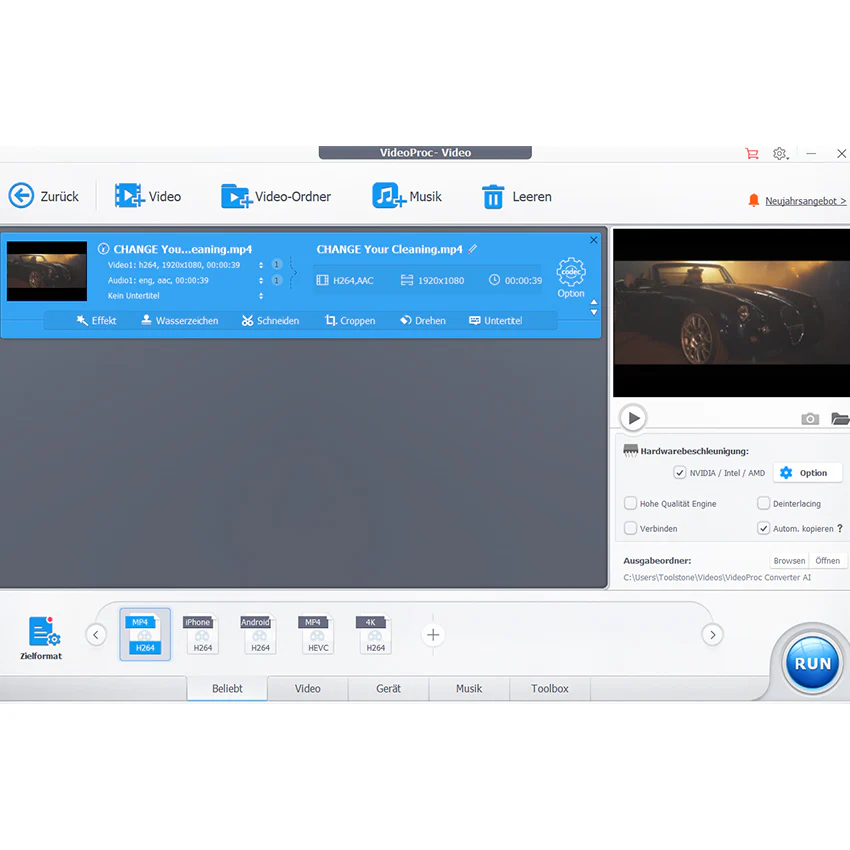The image size is (850, 850).
Task: Add music with the Musik icon
Action: coord(389,196)
